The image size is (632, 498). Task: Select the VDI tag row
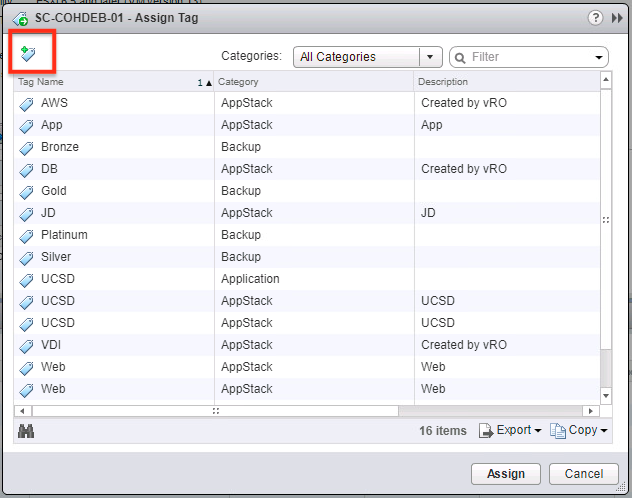[x=307, y=345]
